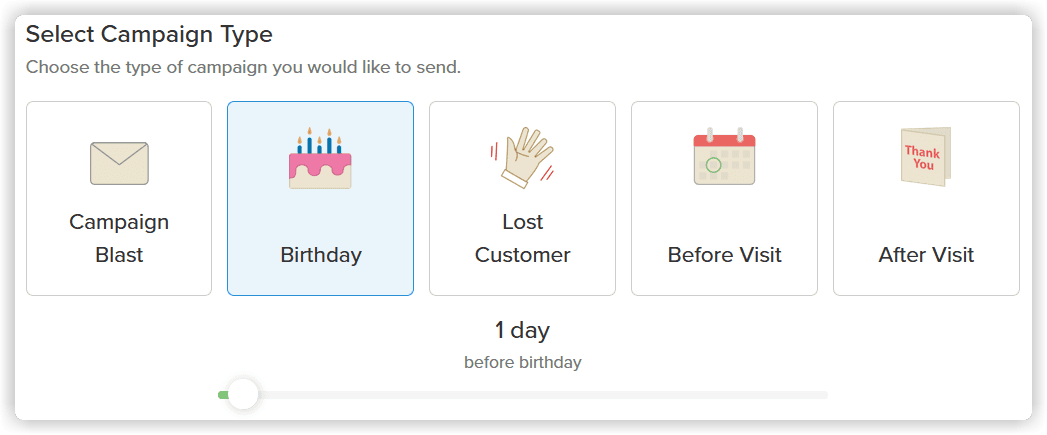Select the Birthday label text
Image resolution: width=1047 pixels, height=435 pixels.
click(x=320, y=255)
